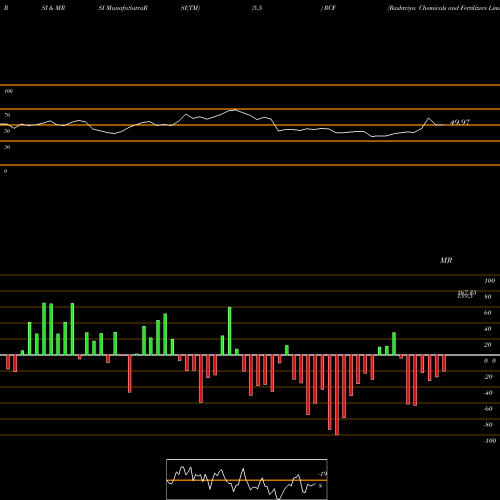The width and height of the screenshot is (500, 500).
Task: Click the 'SI MunafaSutraR' header label
Action: [x=123, y=8]
